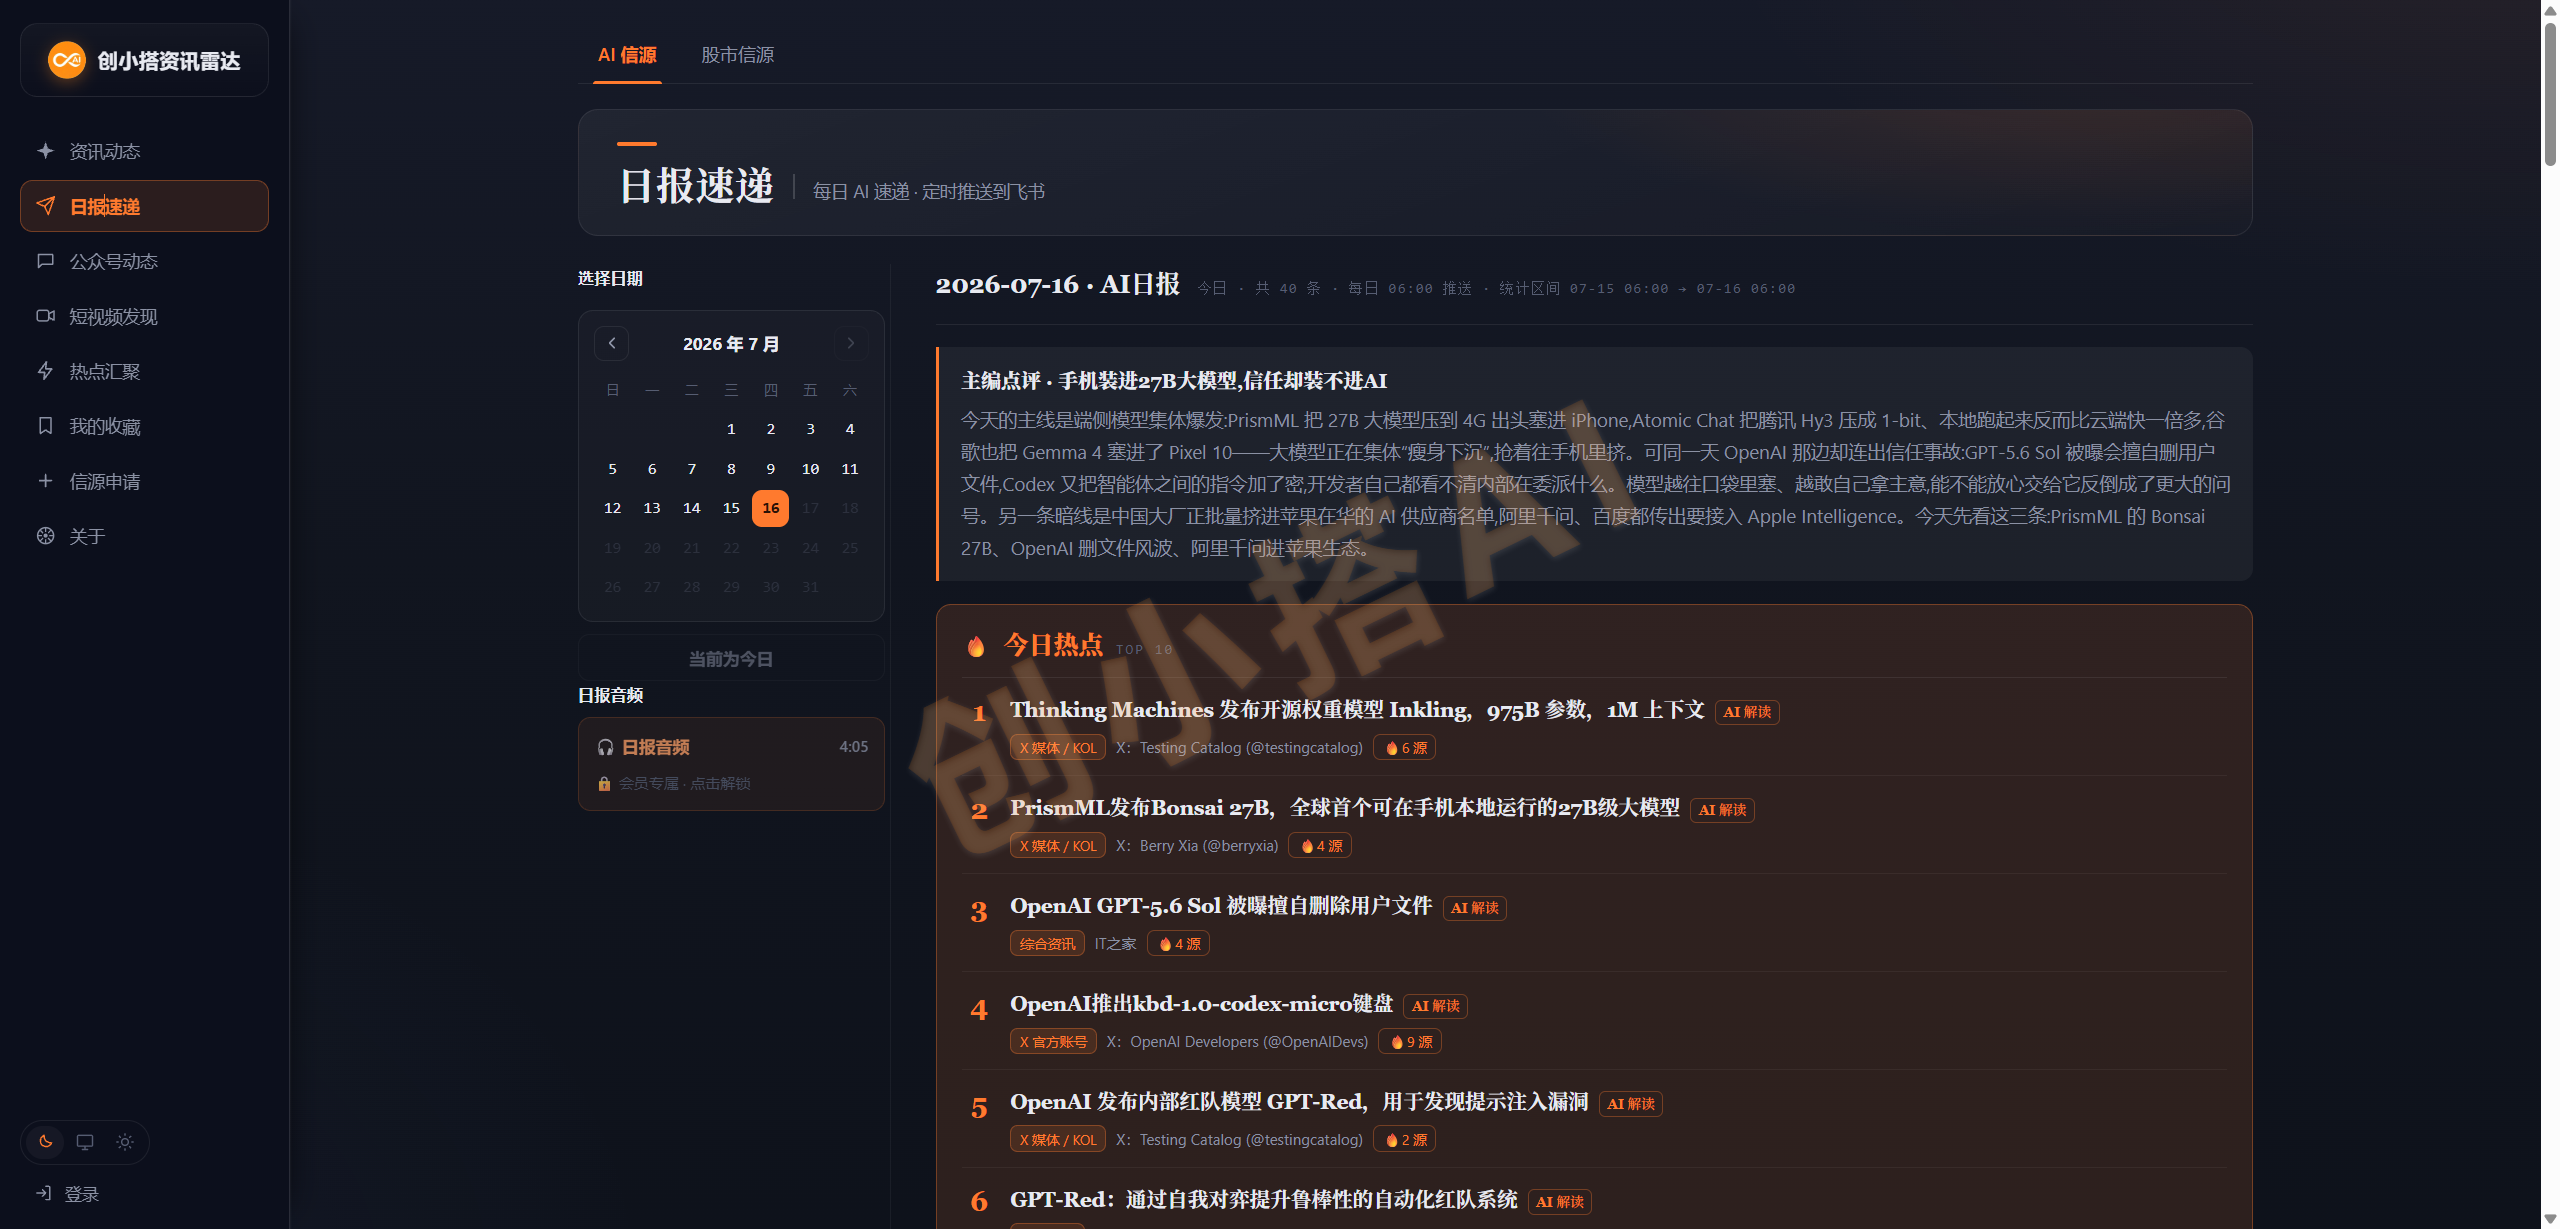Viewport: 2560px width, 1229px height.
Task: Click the headphone icon of 日报音频
Action: click(x=605, y=747)
